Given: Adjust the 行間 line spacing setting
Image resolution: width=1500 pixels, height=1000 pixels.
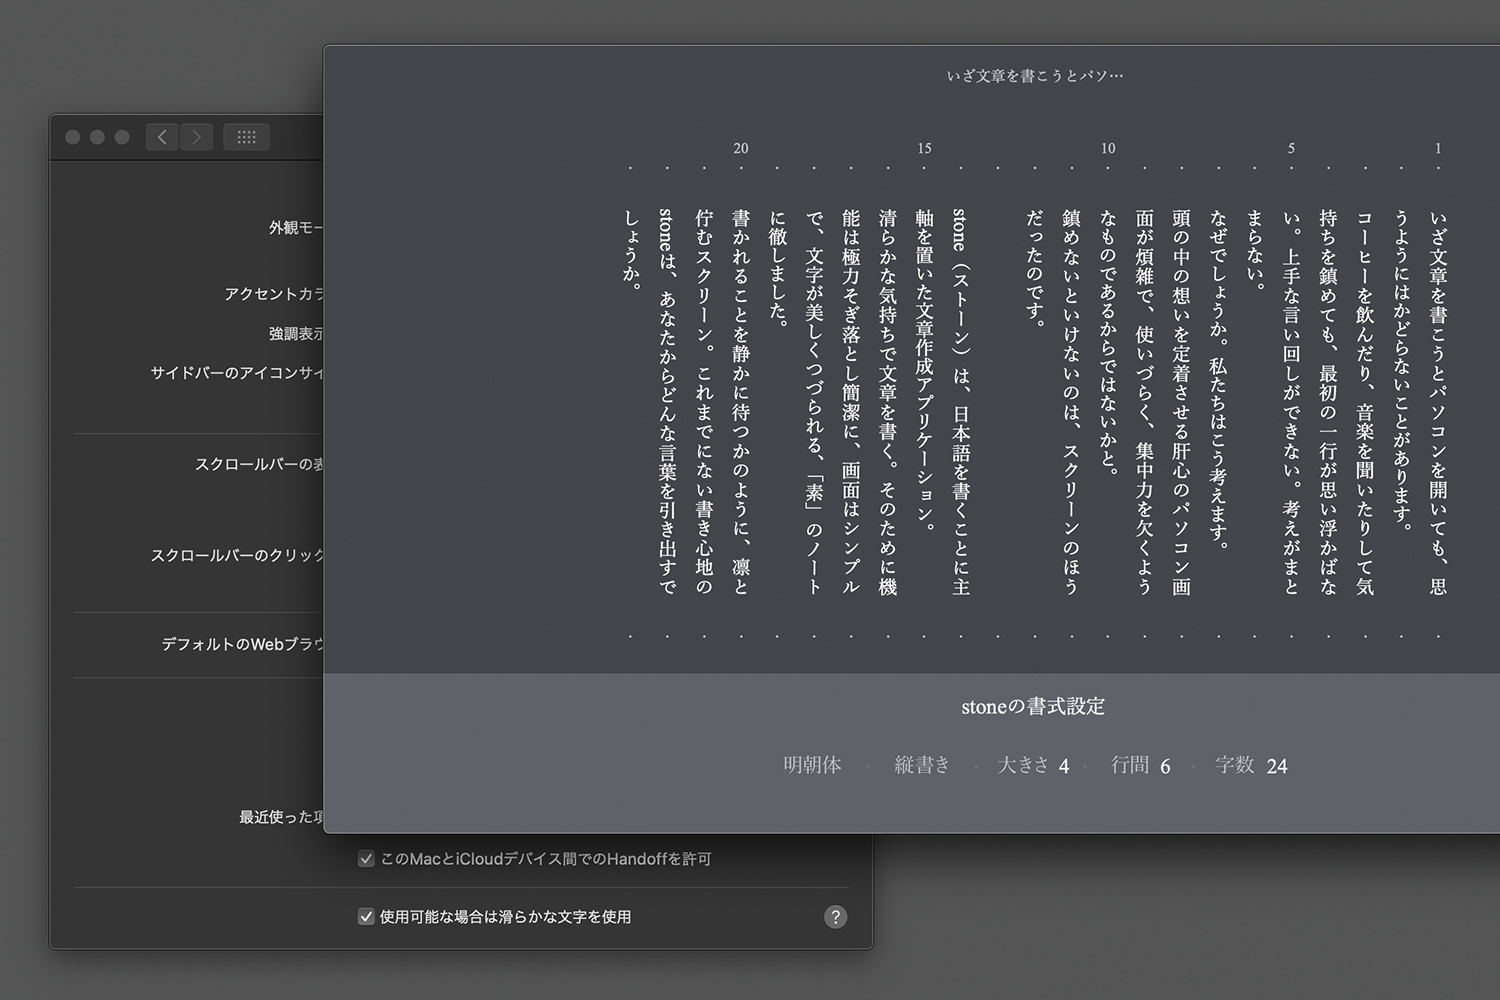Looking at the screenshot, I should click(1141, 765).
